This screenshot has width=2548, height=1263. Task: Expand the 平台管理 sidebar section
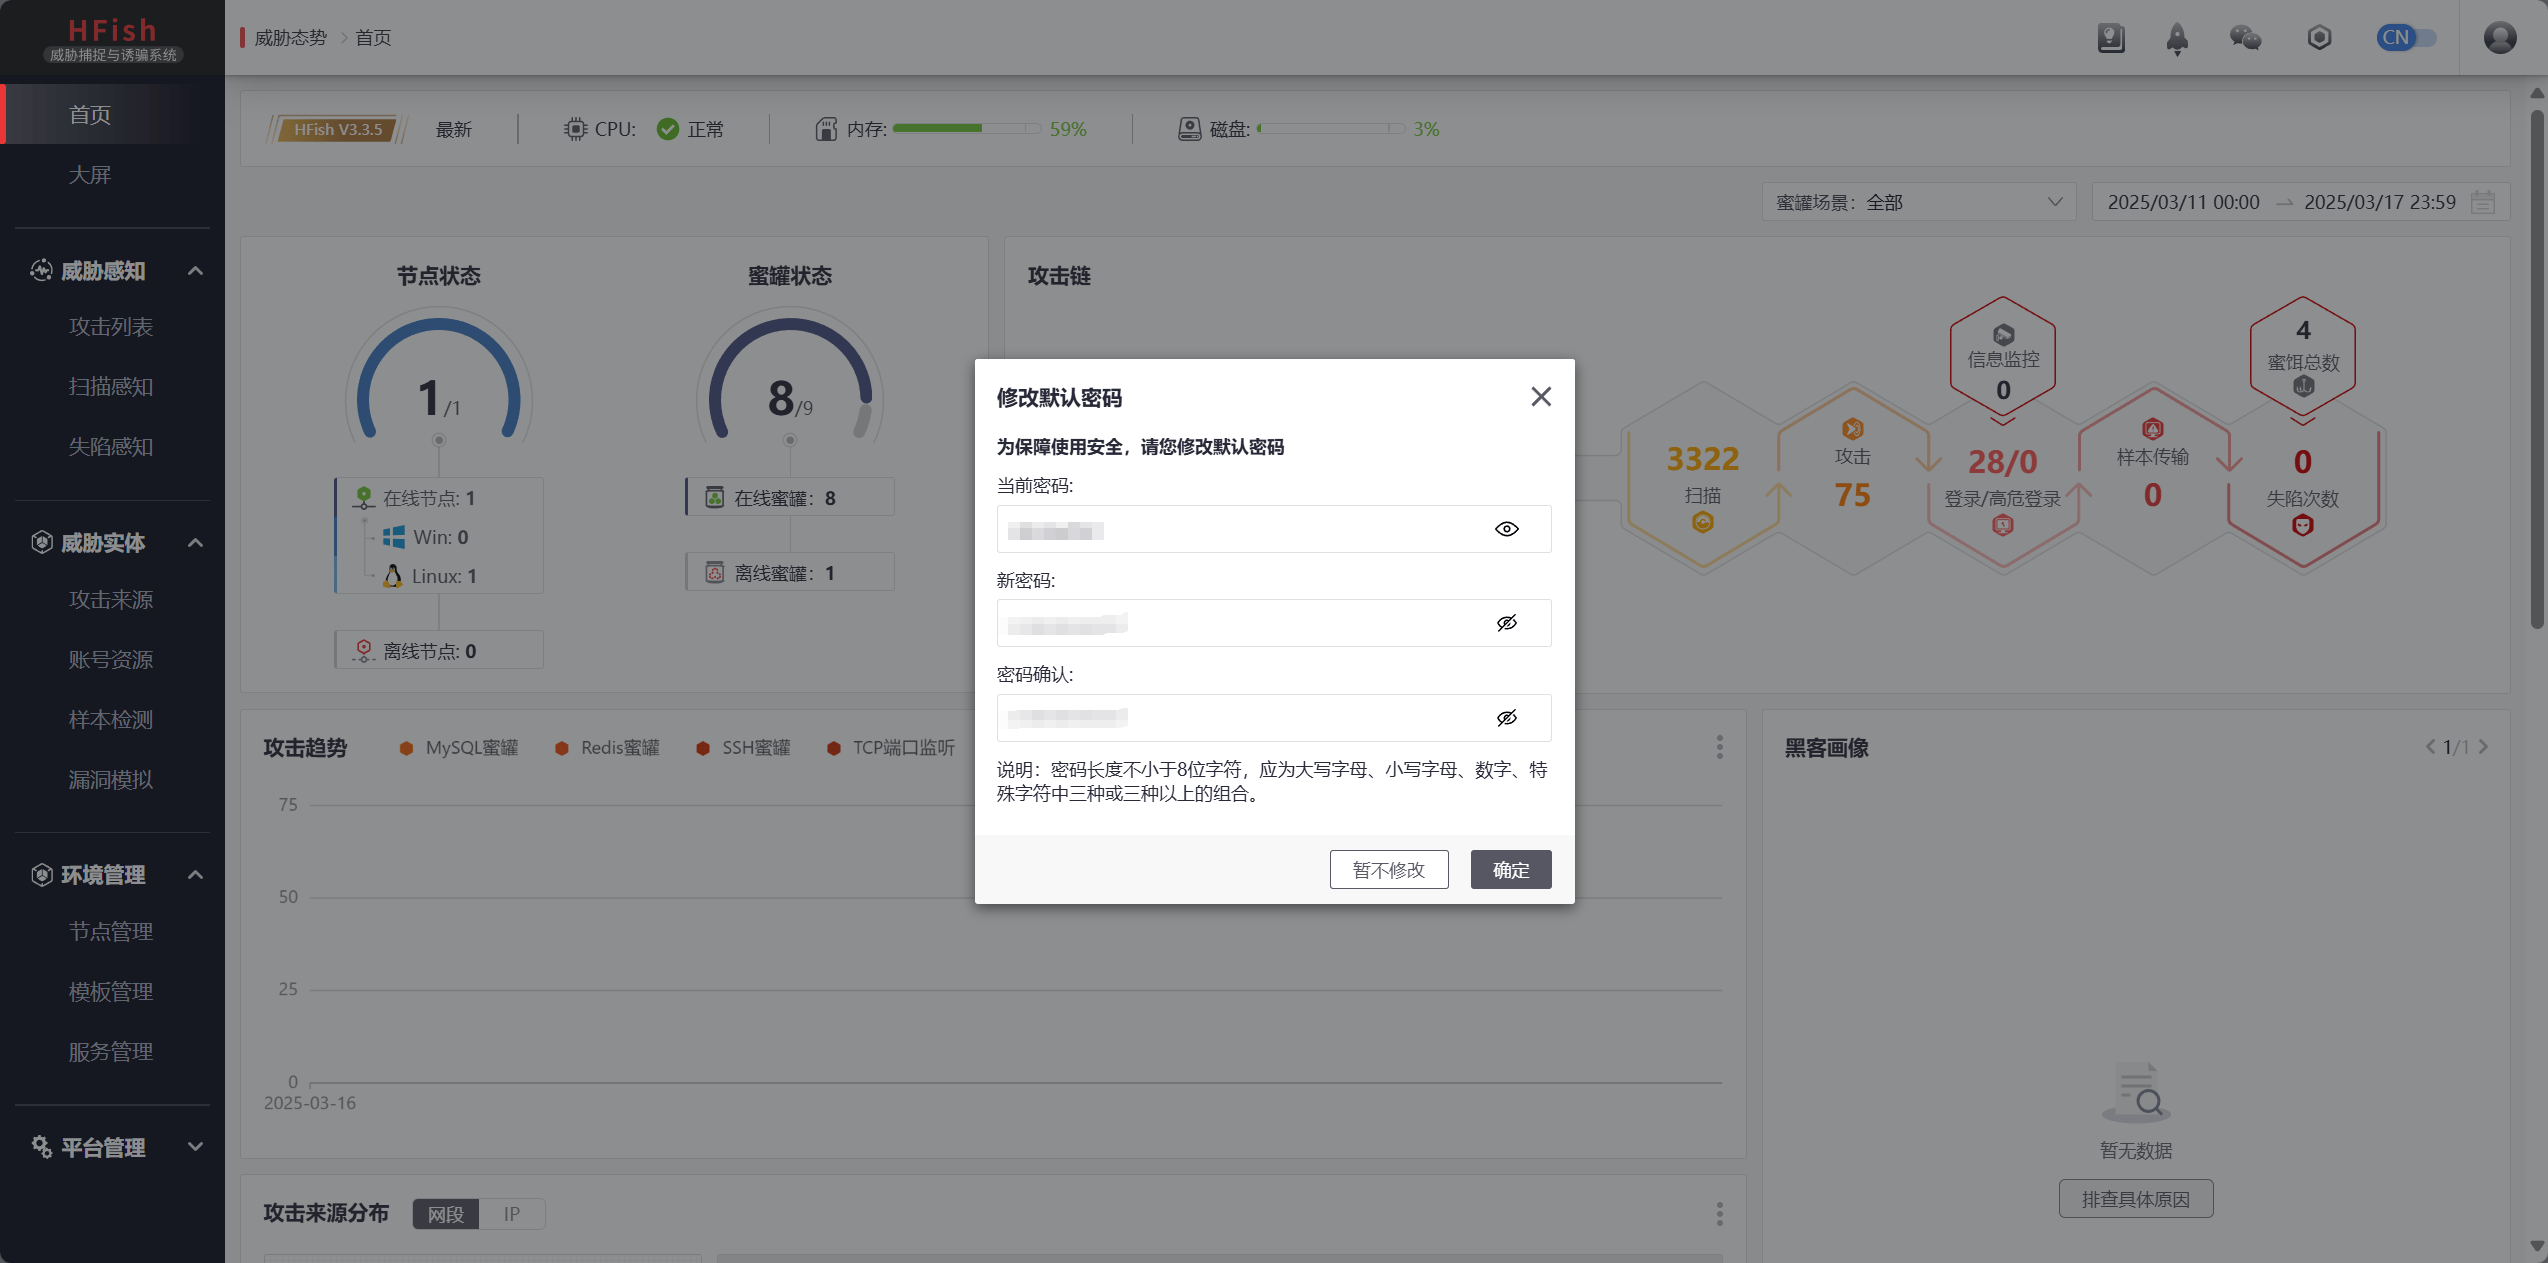point(195,1147)
